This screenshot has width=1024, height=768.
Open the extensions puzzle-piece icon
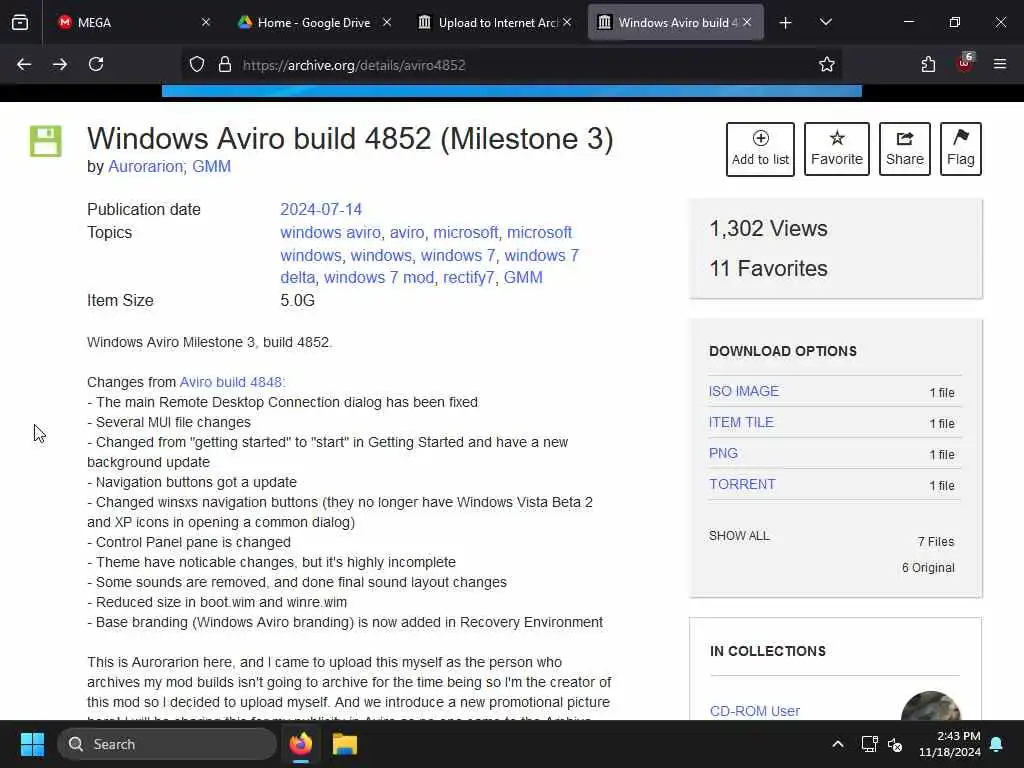click(x=928, y=64)
